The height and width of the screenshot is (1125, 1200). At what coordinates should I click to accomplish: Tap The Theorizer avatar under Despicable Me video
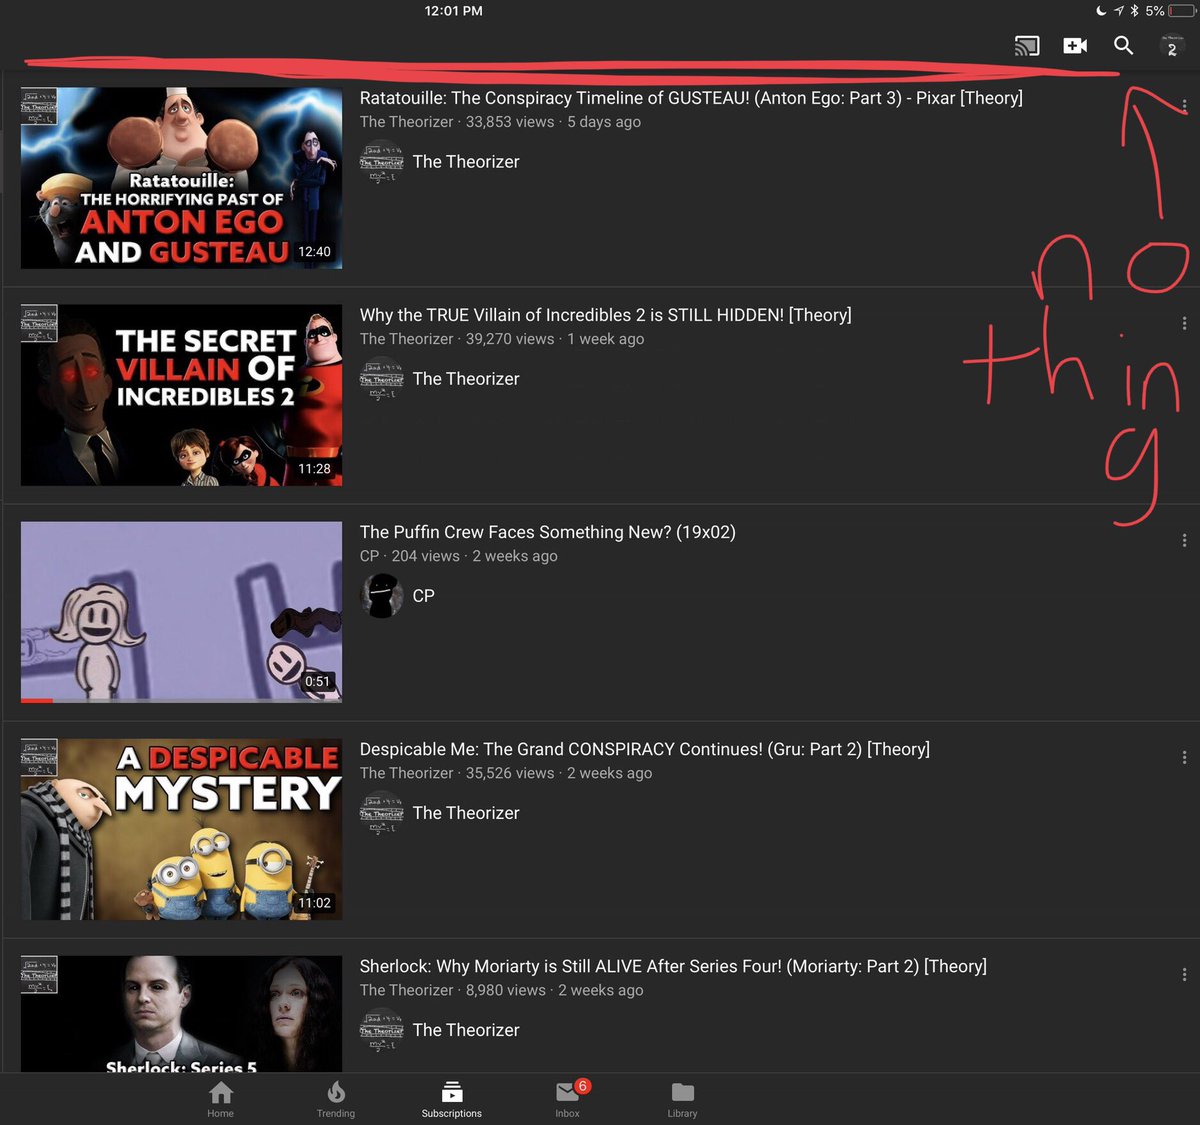point(381,813)
